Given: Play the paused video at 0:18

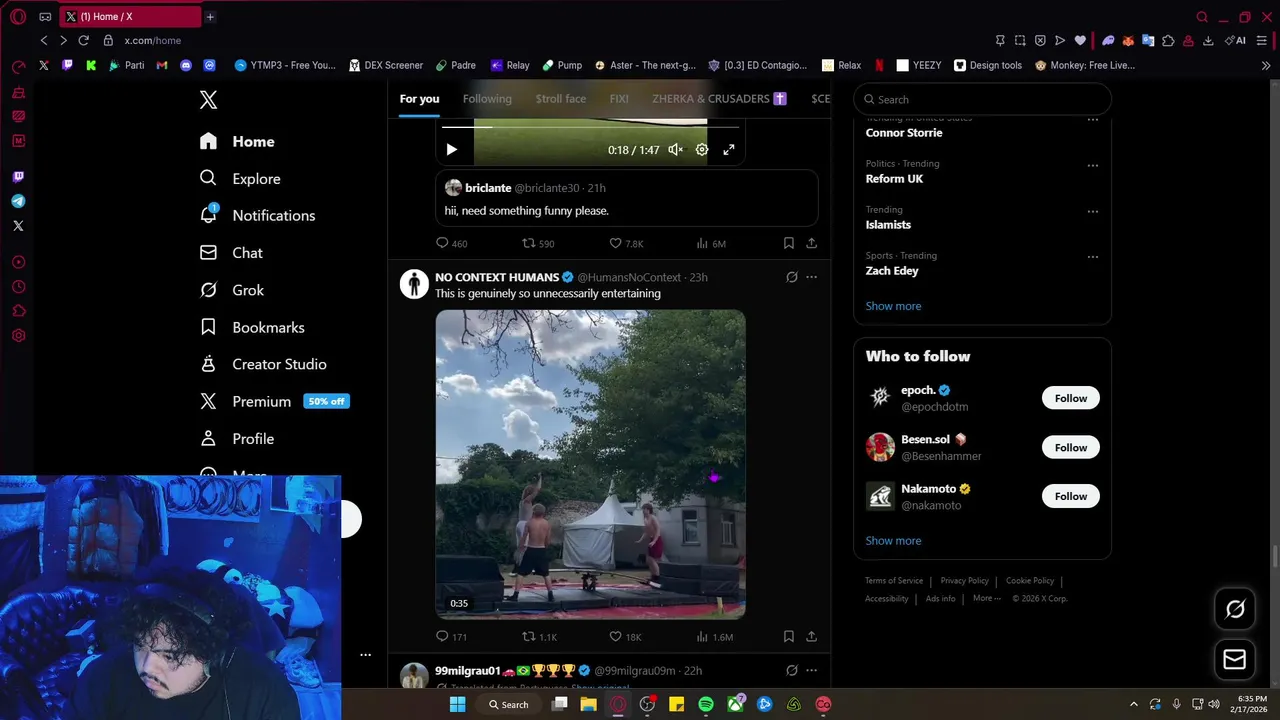Looking at the screenshot, I should tap(451, 149).
